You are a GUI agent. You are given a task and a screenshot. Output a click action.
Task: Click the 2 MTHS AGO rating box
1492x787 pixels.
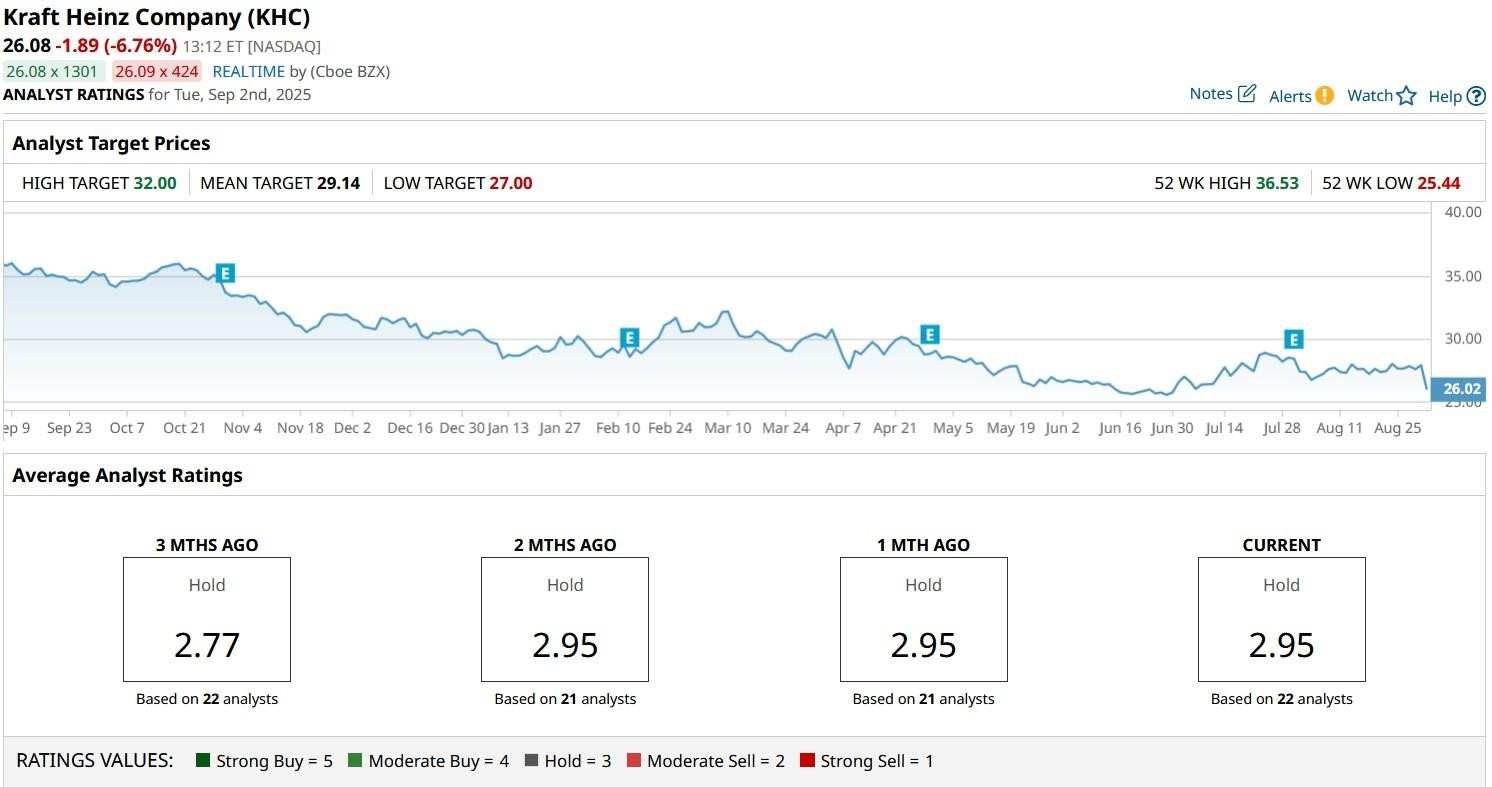coord(565,620)
